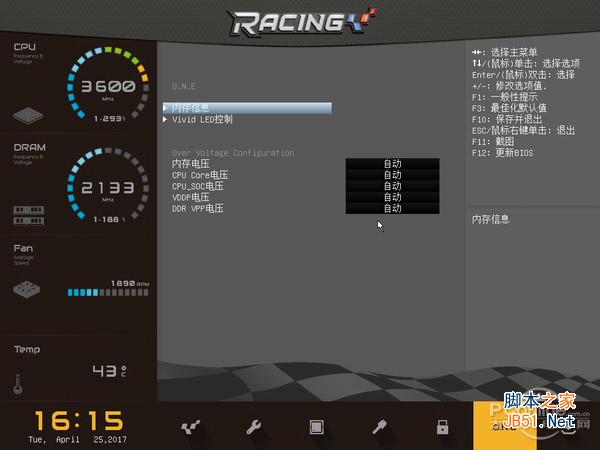
Task: Click the O.N.E heading text
Action: (184, 86)
